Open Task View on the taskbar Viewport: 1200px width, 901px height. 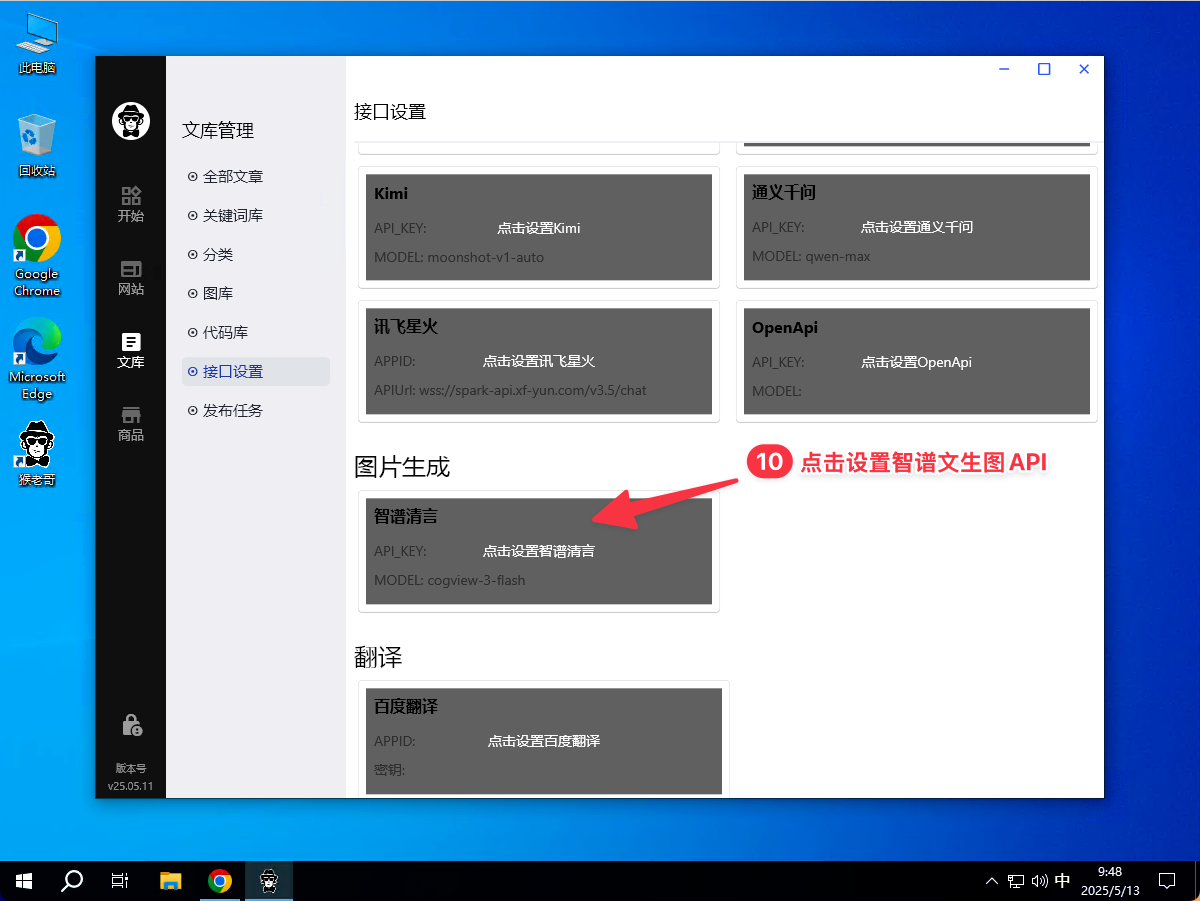click(120, 881)
